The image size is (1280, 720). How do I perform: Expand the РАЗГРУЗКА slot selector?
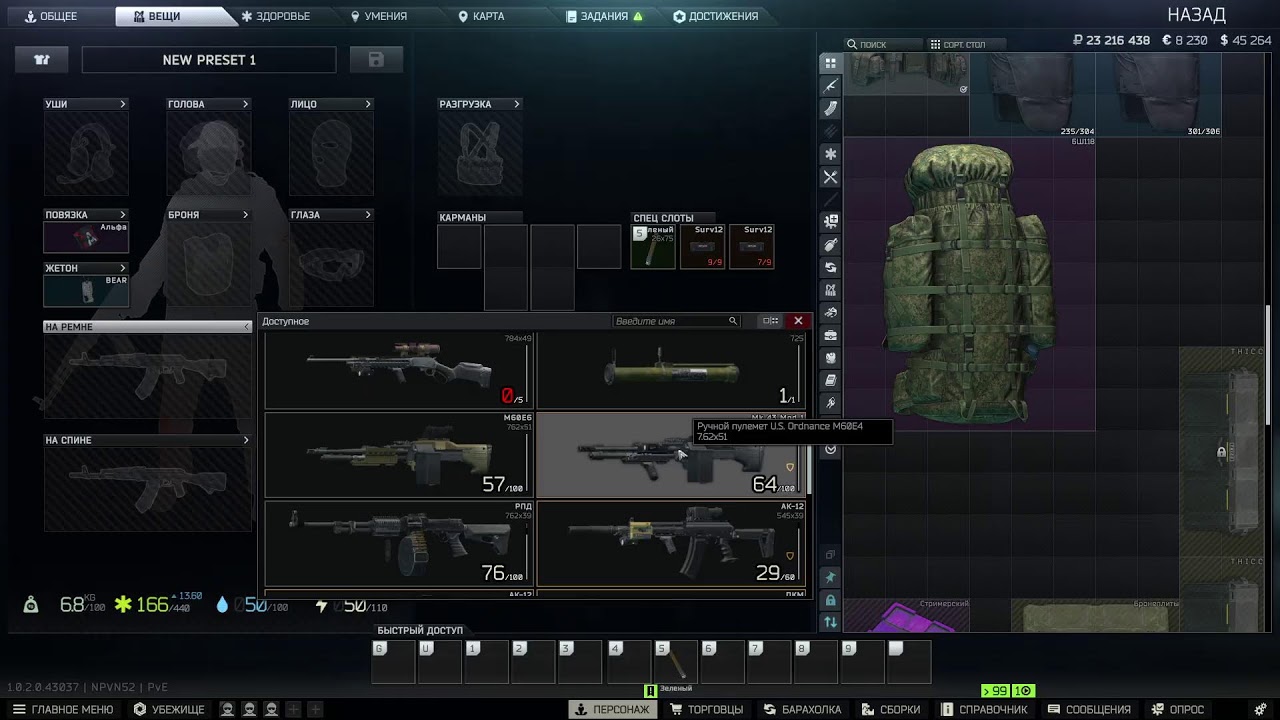(516, 104)
